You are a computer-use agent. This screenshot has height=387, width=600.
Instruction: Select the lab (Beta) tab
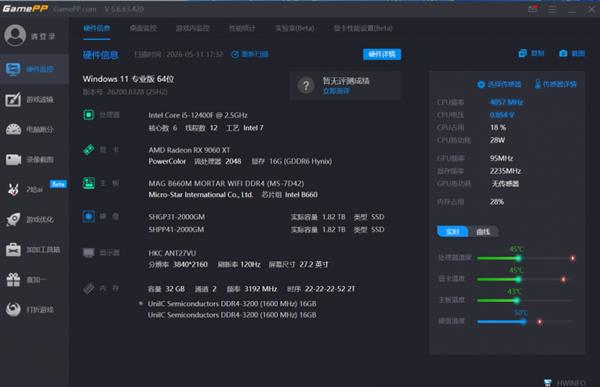[295, 28]
